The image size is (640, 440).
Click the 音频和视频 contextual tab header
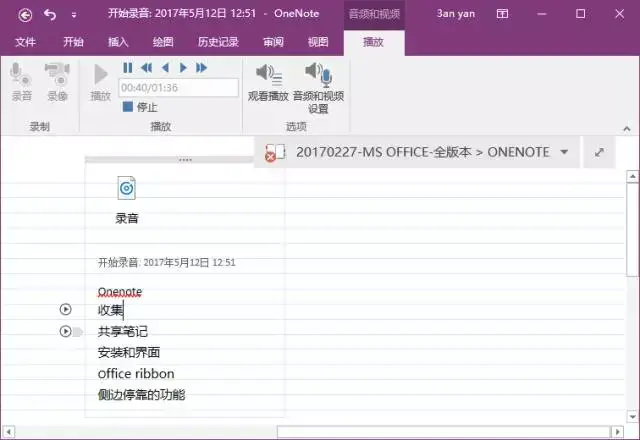coord(374,14)
